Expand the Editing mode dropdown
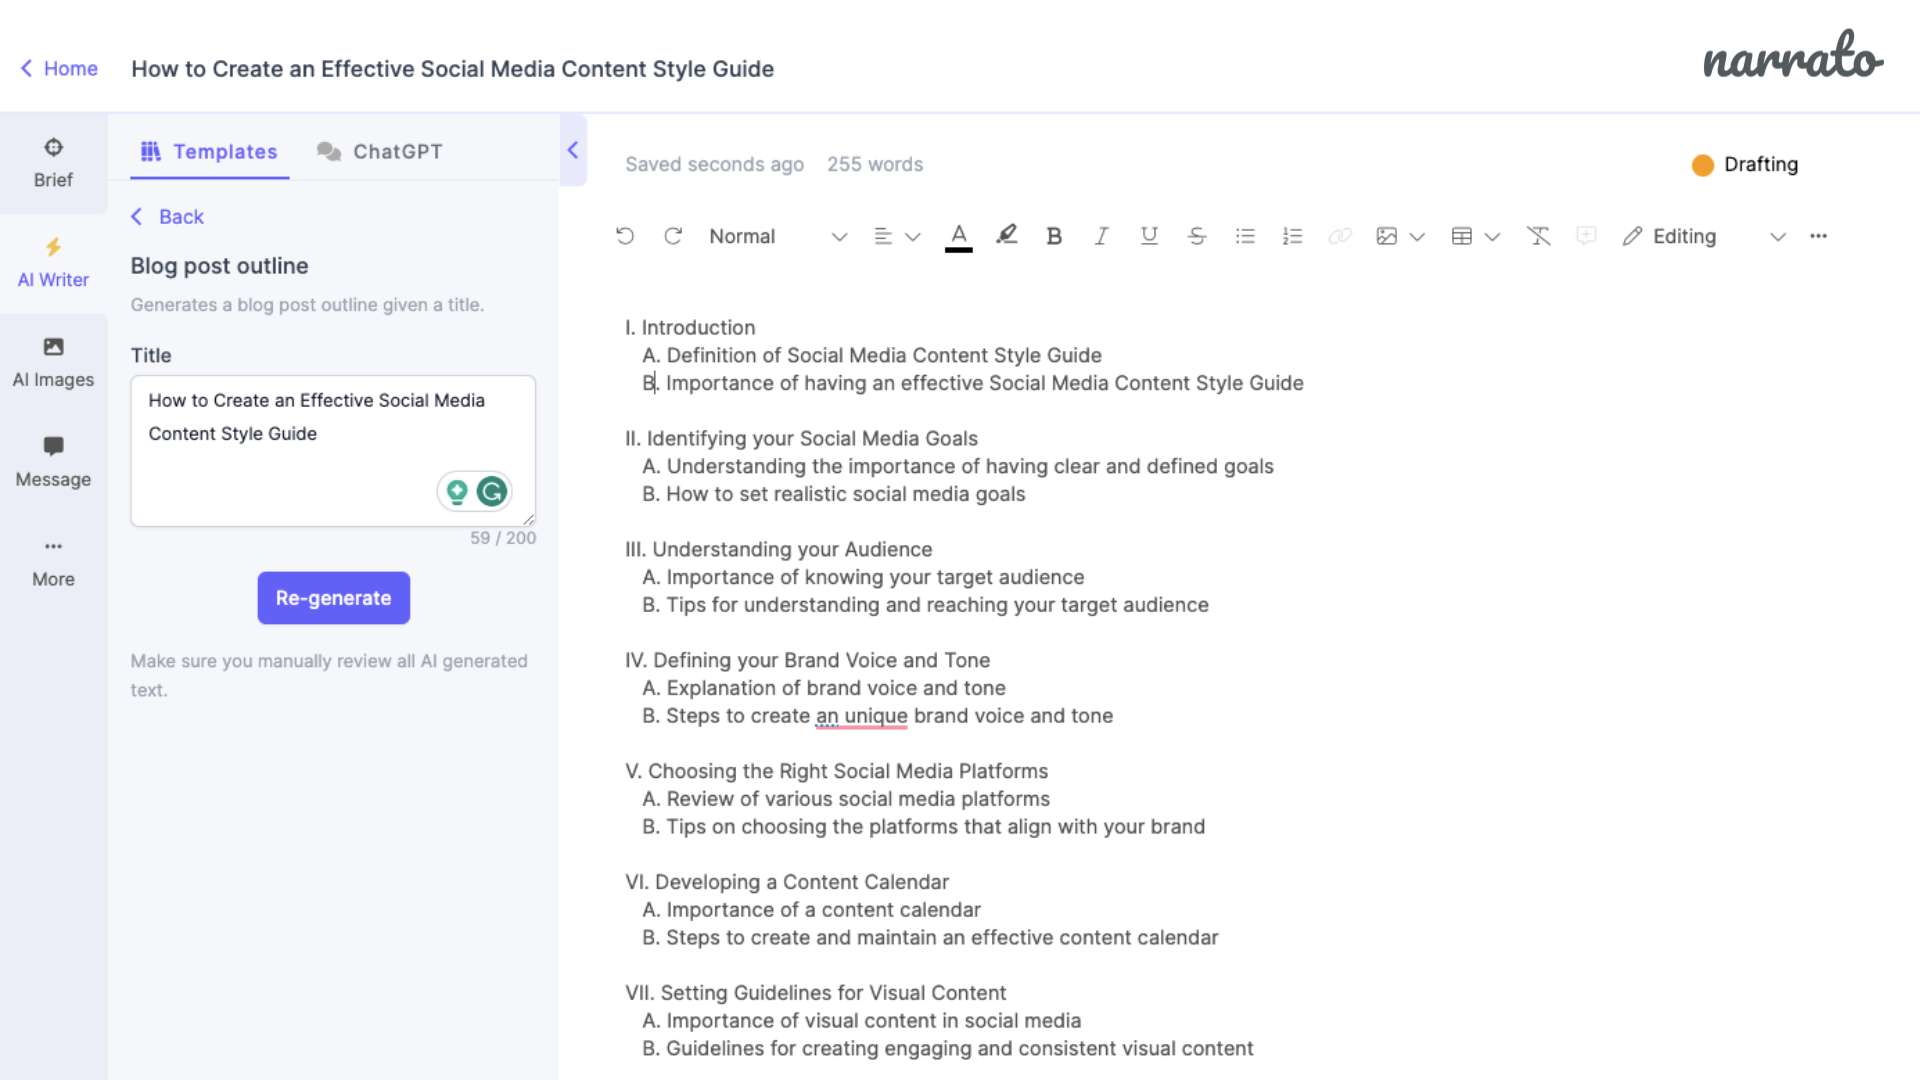Image resolution: width=1920 pixels, height=1080 pixels. point(1778,236)
